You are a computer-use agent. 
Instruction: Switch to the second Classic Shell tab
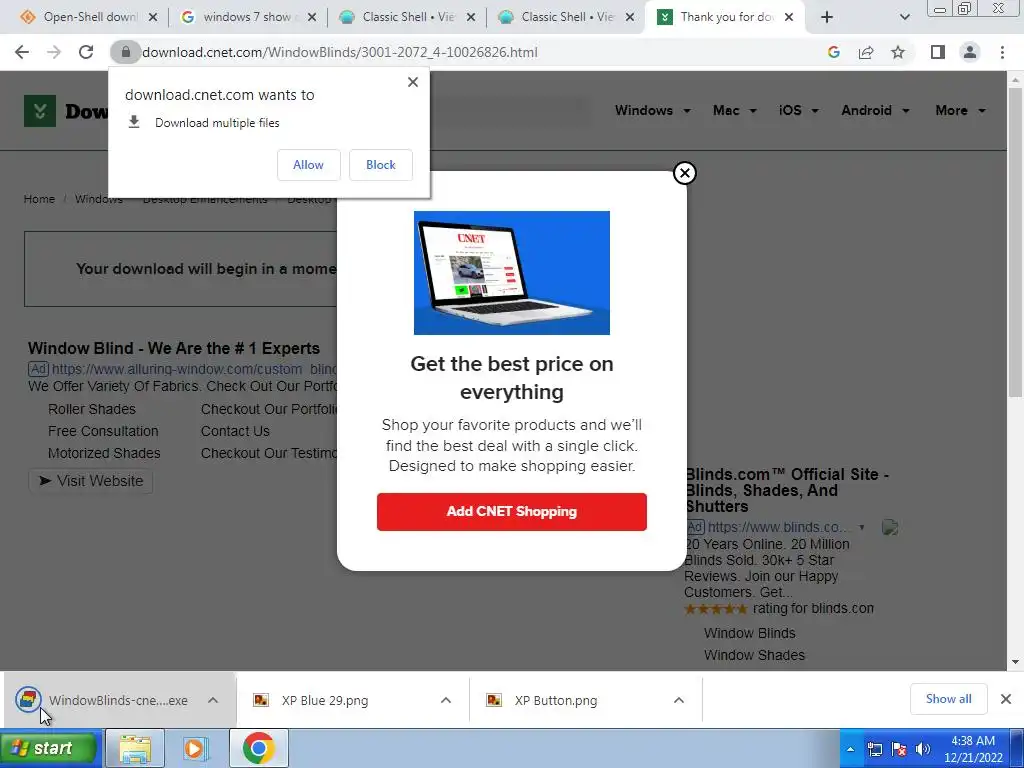point(564,18)
